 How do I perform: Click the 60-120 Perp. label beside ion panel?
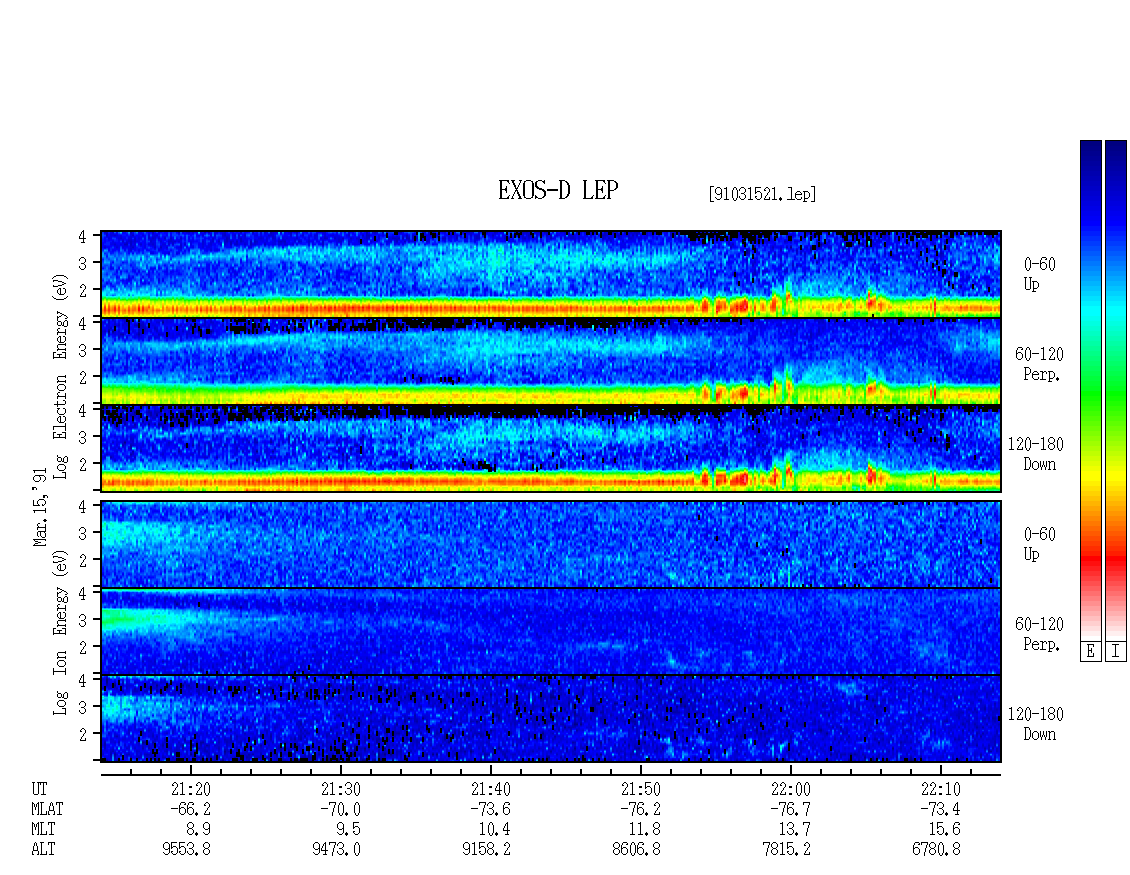tap(1038, 634)
